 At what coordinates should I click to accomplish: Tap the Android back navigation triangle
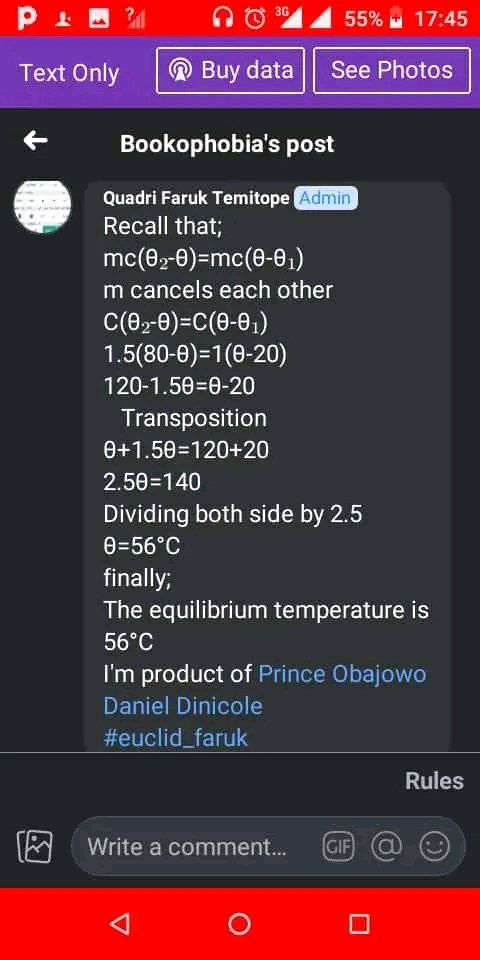coord(121,923)
